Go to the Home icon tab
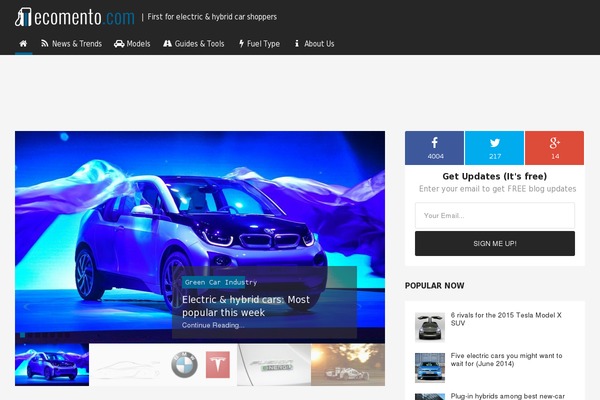The width and height of the screenshot is (600, 400). (23, 44)
